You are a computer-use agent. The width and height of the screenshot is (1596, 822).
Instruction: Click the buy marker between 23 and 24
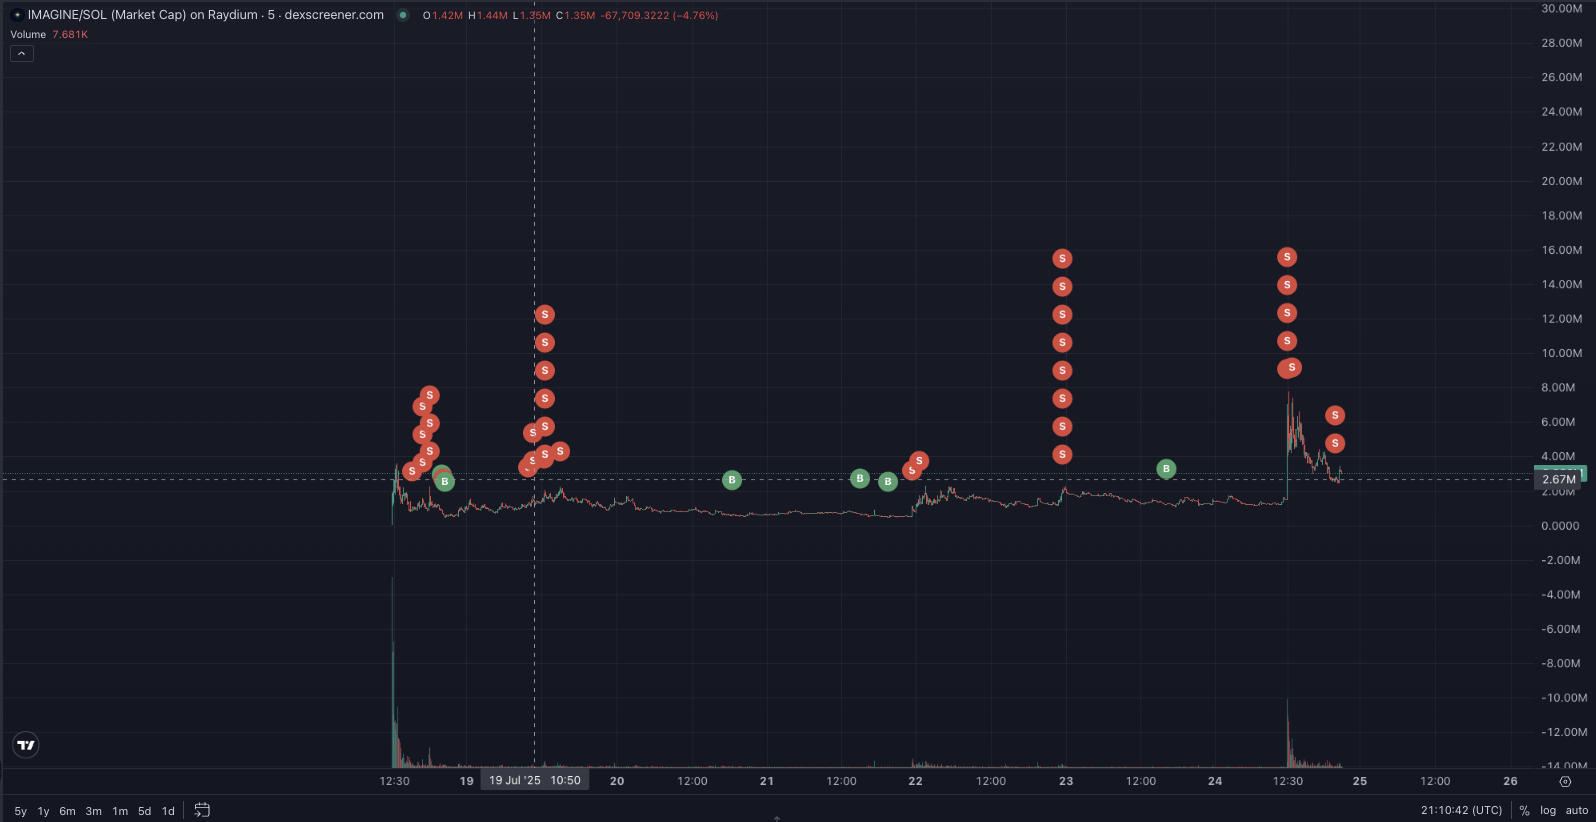coord(1166,469)
